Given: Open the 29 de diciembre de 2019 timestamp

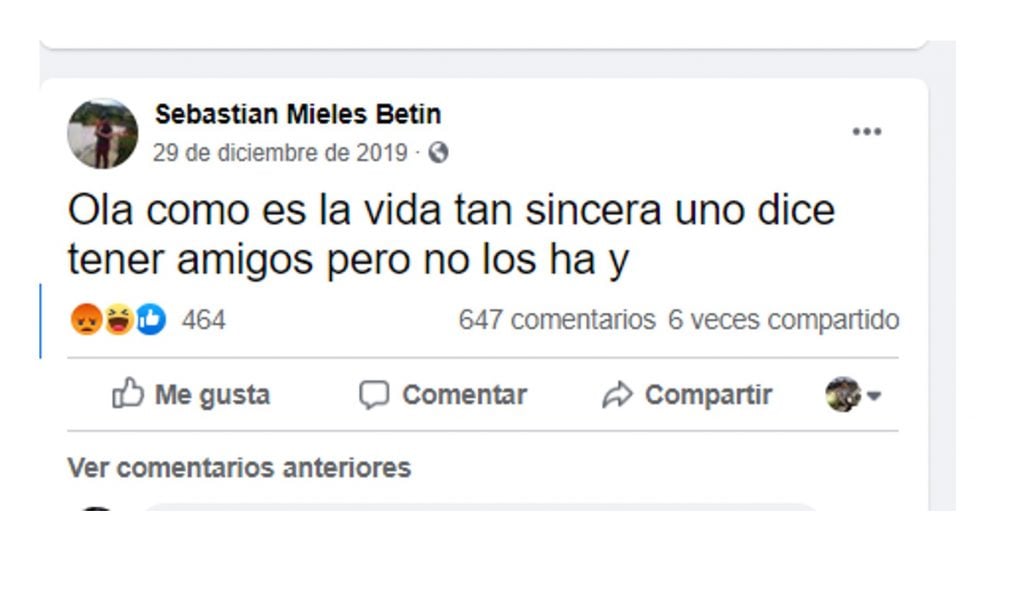Looking at the screenshot, I should click(280, 153).
